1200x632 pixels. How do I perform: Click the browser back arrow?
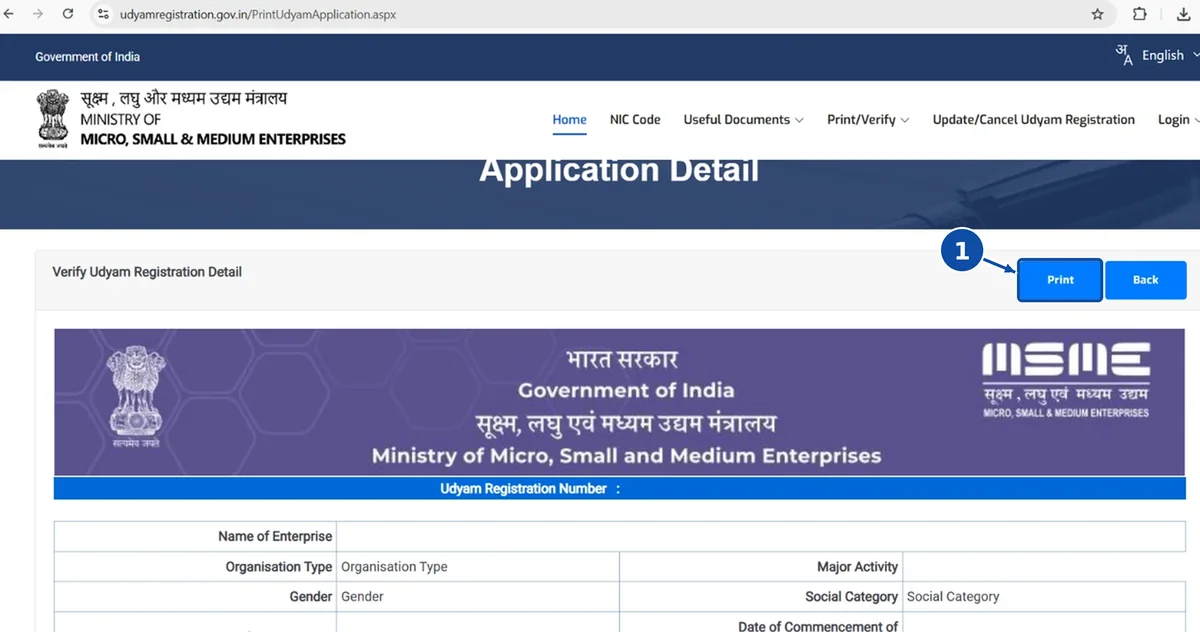10,14
